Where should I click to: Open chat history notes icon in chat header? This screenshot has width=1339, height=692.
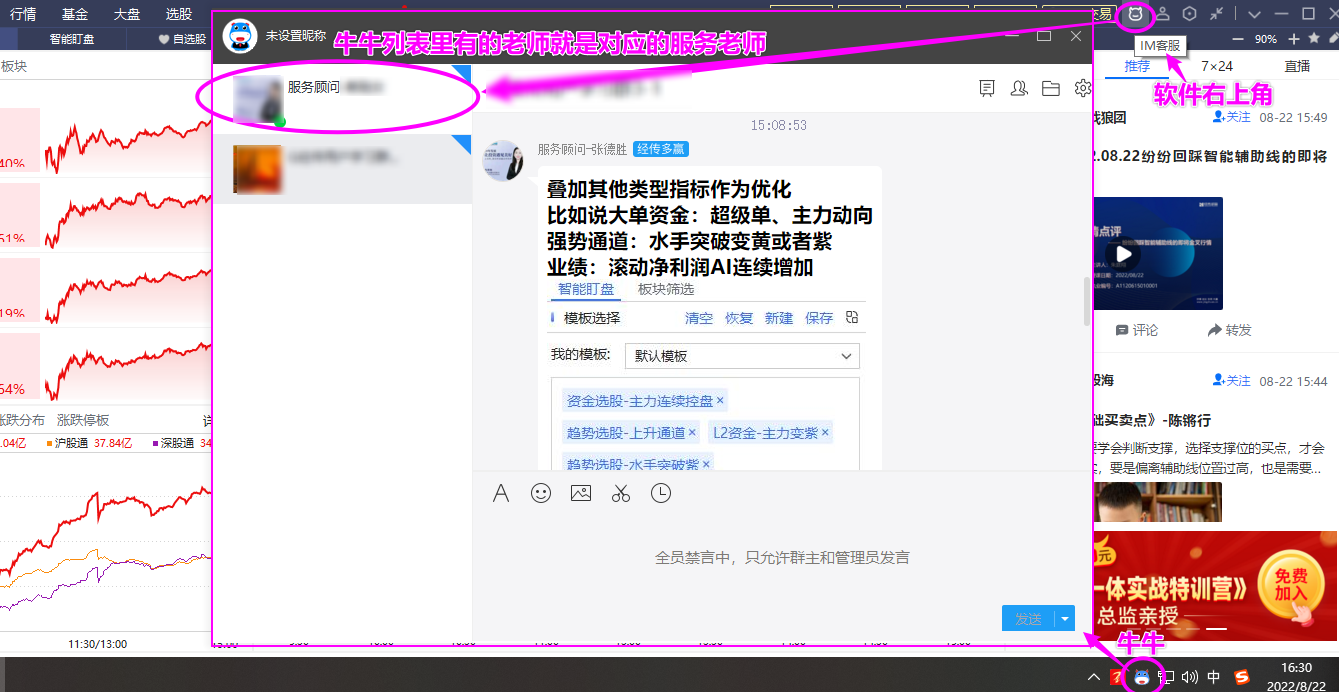click(987, 89)
